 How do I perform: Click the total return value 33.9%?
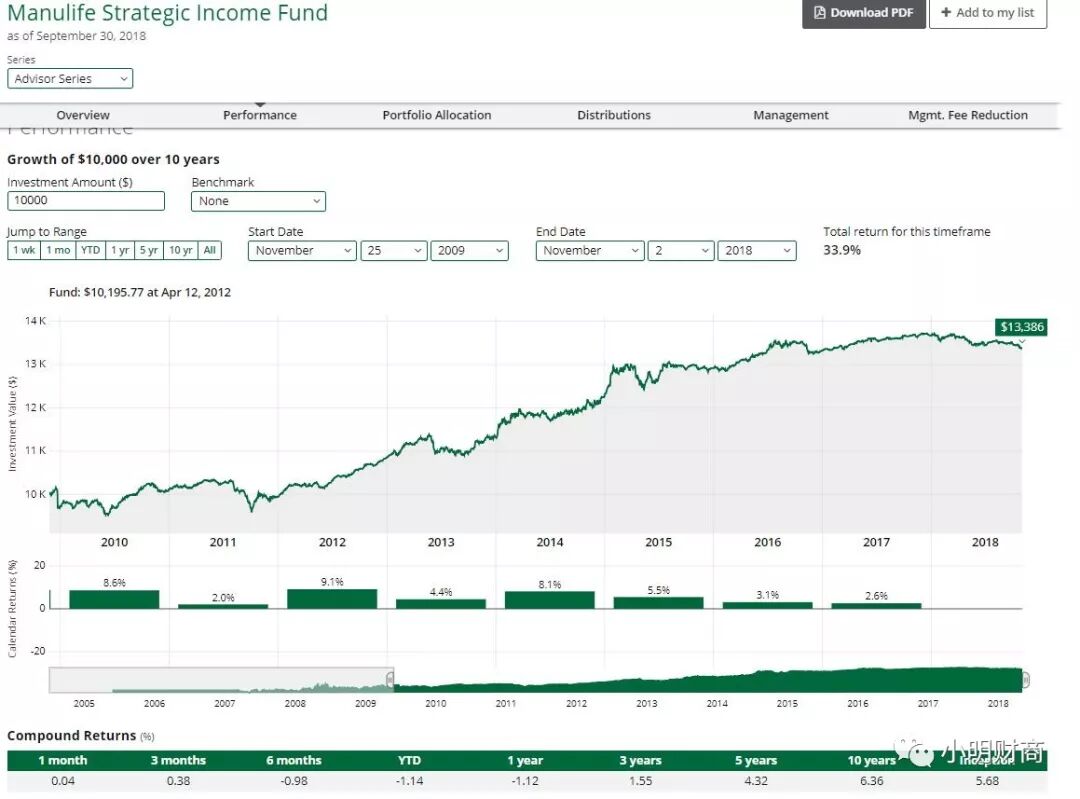pos(842,250)
